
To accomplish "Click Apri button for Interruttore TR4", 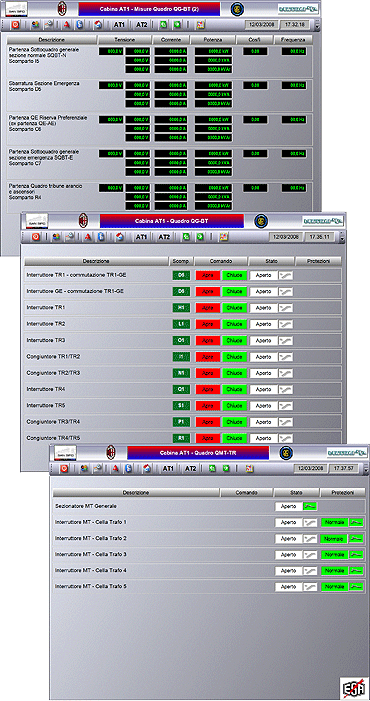I will 208,389.
